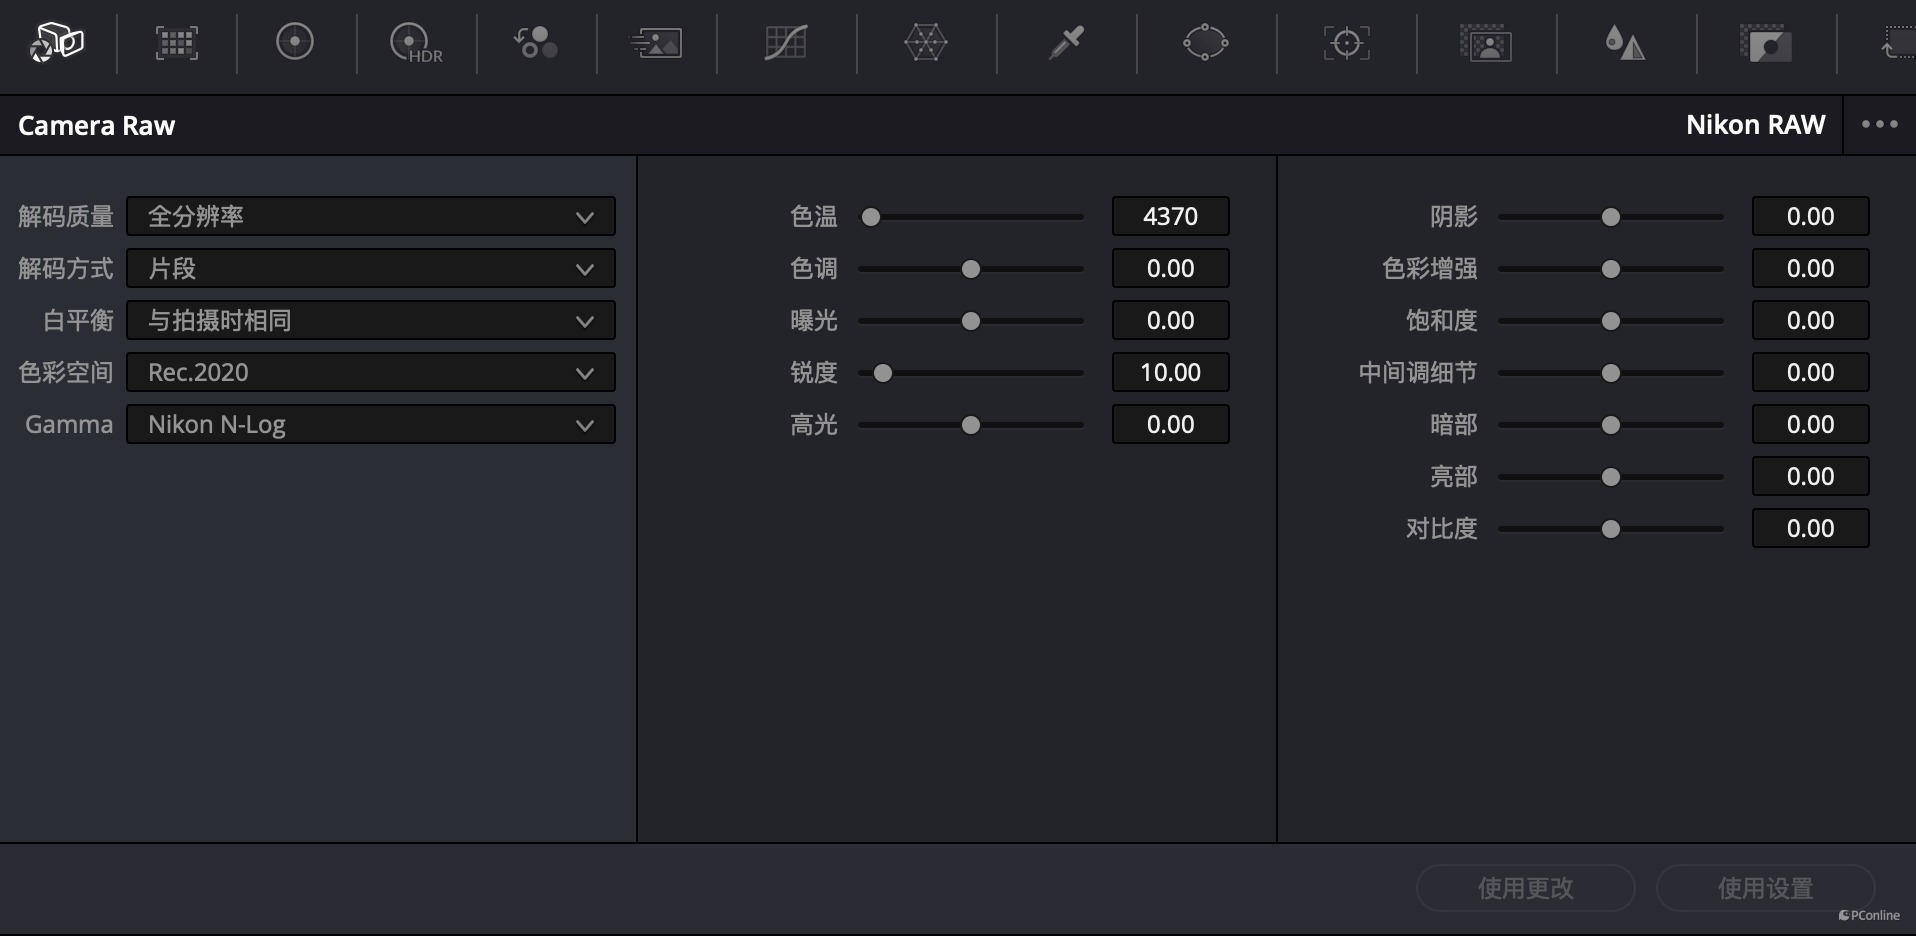The height and width of the screenshot is (936, 1916).
Task: Open the Curves palette icon
Action: tap(786, 42)
